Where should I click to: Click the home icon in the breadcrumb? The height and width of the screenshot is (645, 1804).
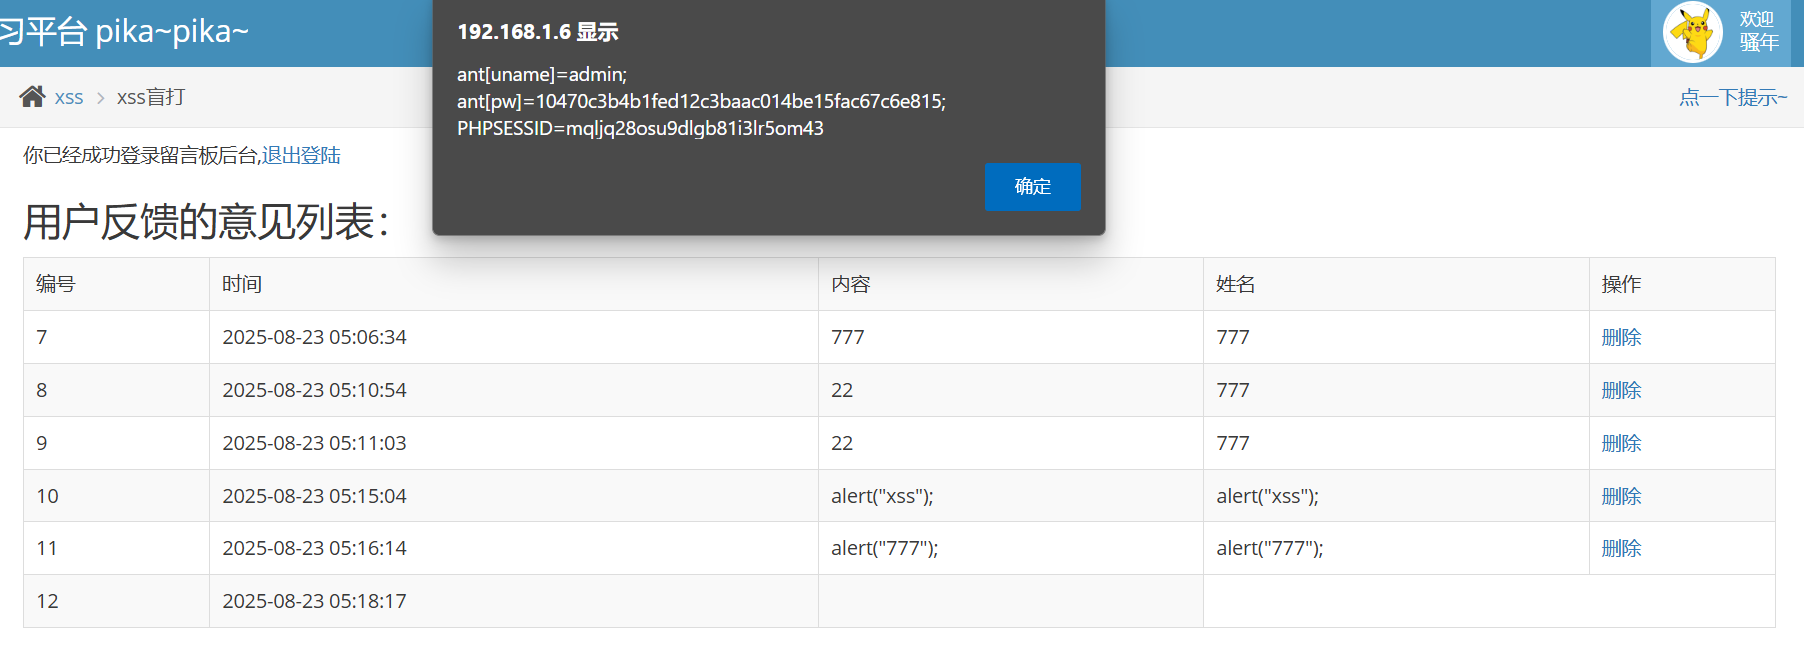32,97
